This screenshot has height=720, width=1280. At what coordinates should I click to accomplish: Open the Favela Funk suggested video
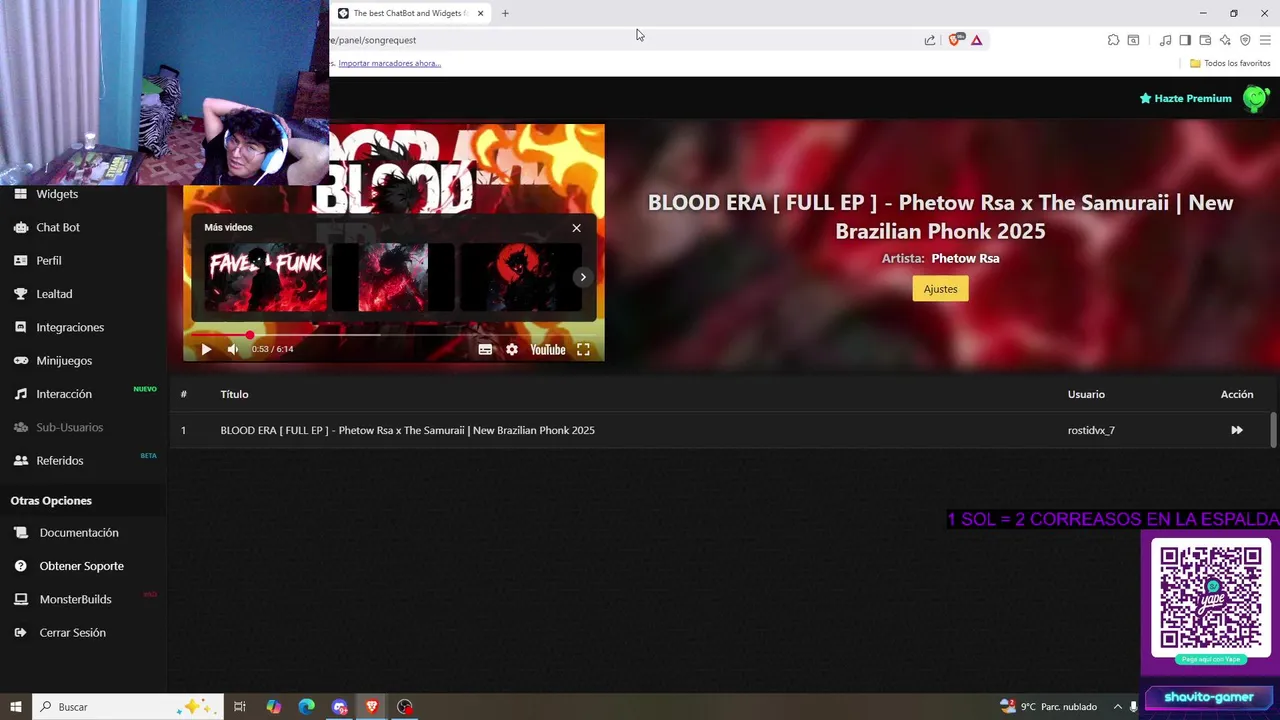click(266, 277)
